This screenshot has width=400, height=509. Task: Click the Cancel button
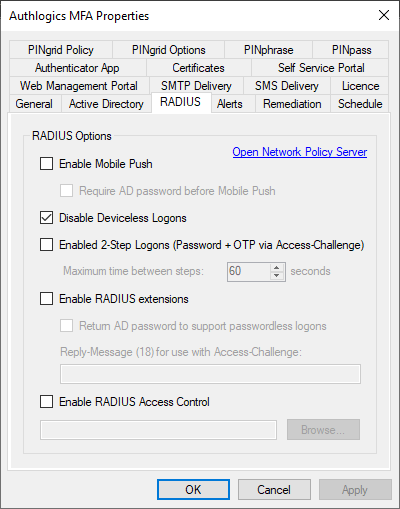(x=274, y=490)
